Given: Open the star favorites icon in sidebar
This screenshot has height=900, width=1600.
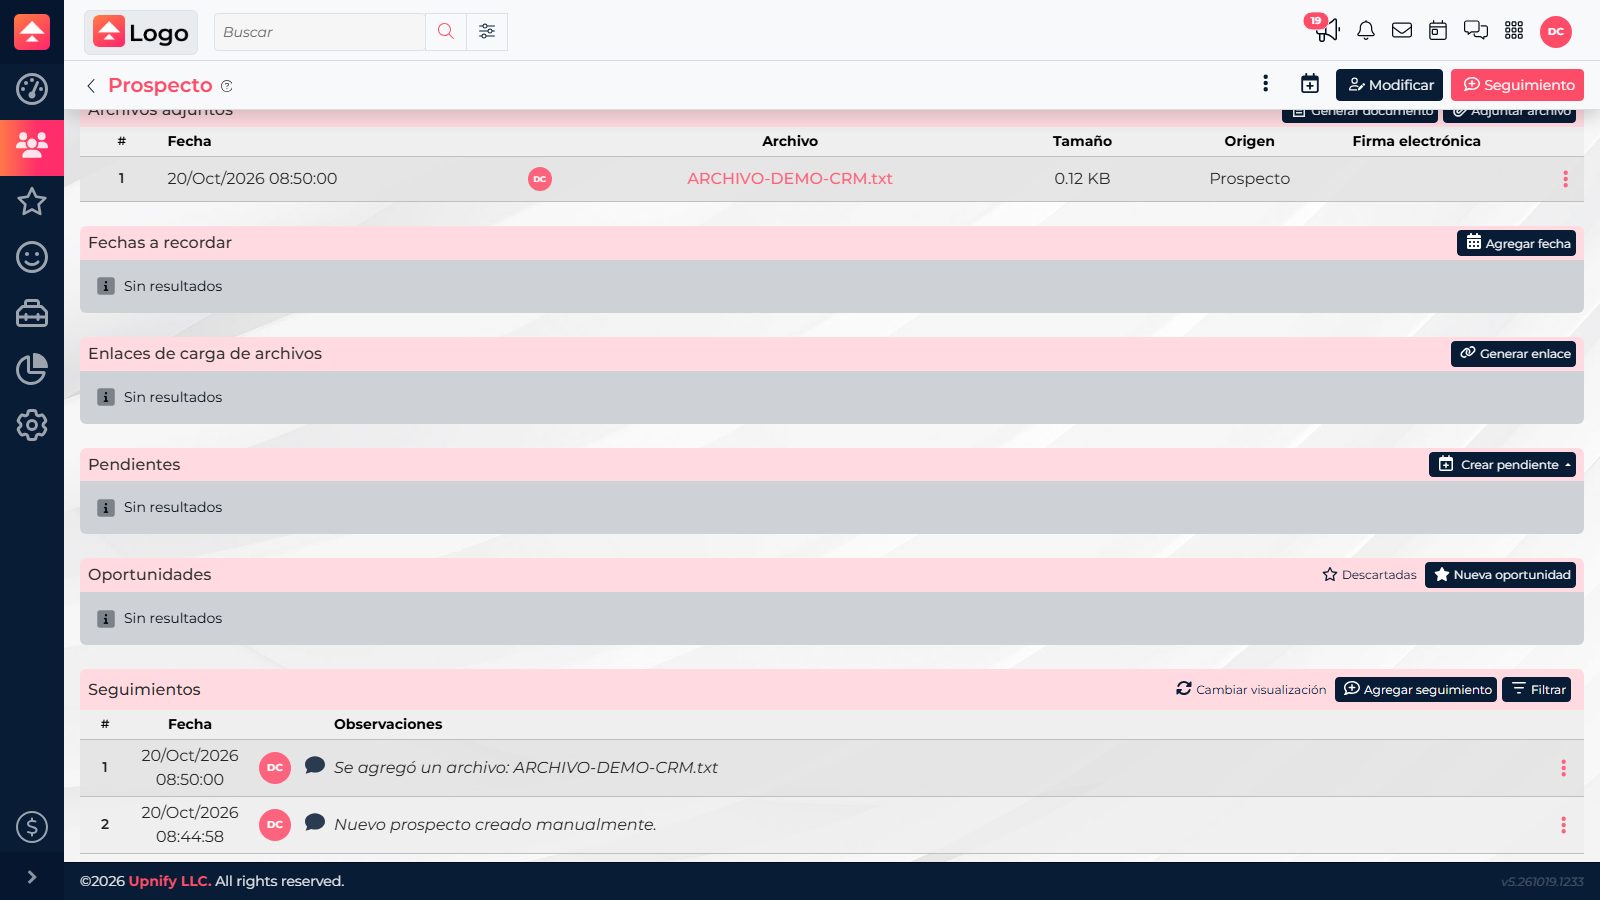Looking at the screenshot, I should point(32,202).
